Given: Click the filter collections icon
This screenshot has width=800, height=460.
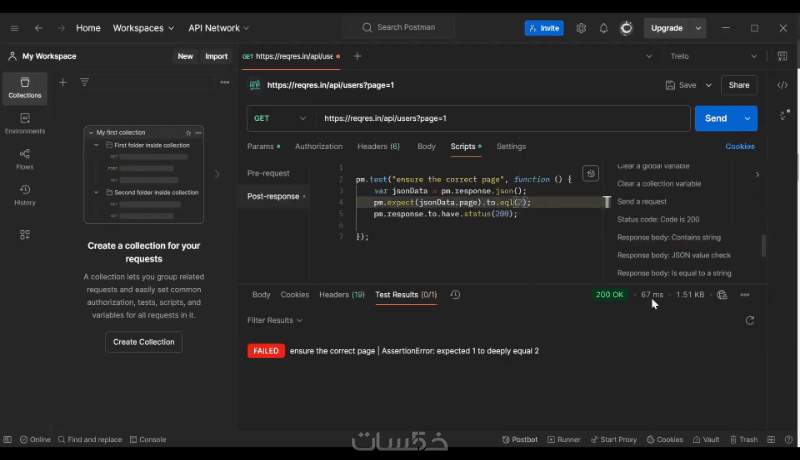Looking at the screenshot, I should 85,82.
